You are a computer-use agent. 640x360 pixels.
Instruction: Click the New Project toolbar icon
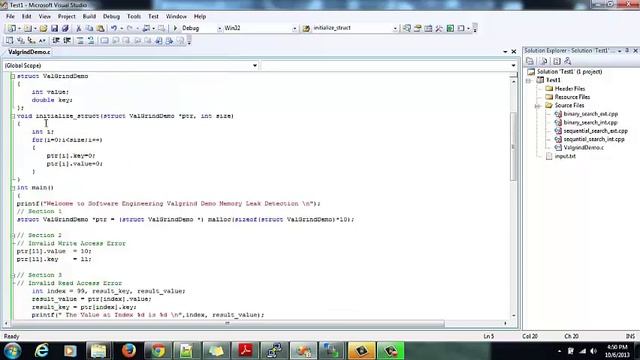(11, 28)
